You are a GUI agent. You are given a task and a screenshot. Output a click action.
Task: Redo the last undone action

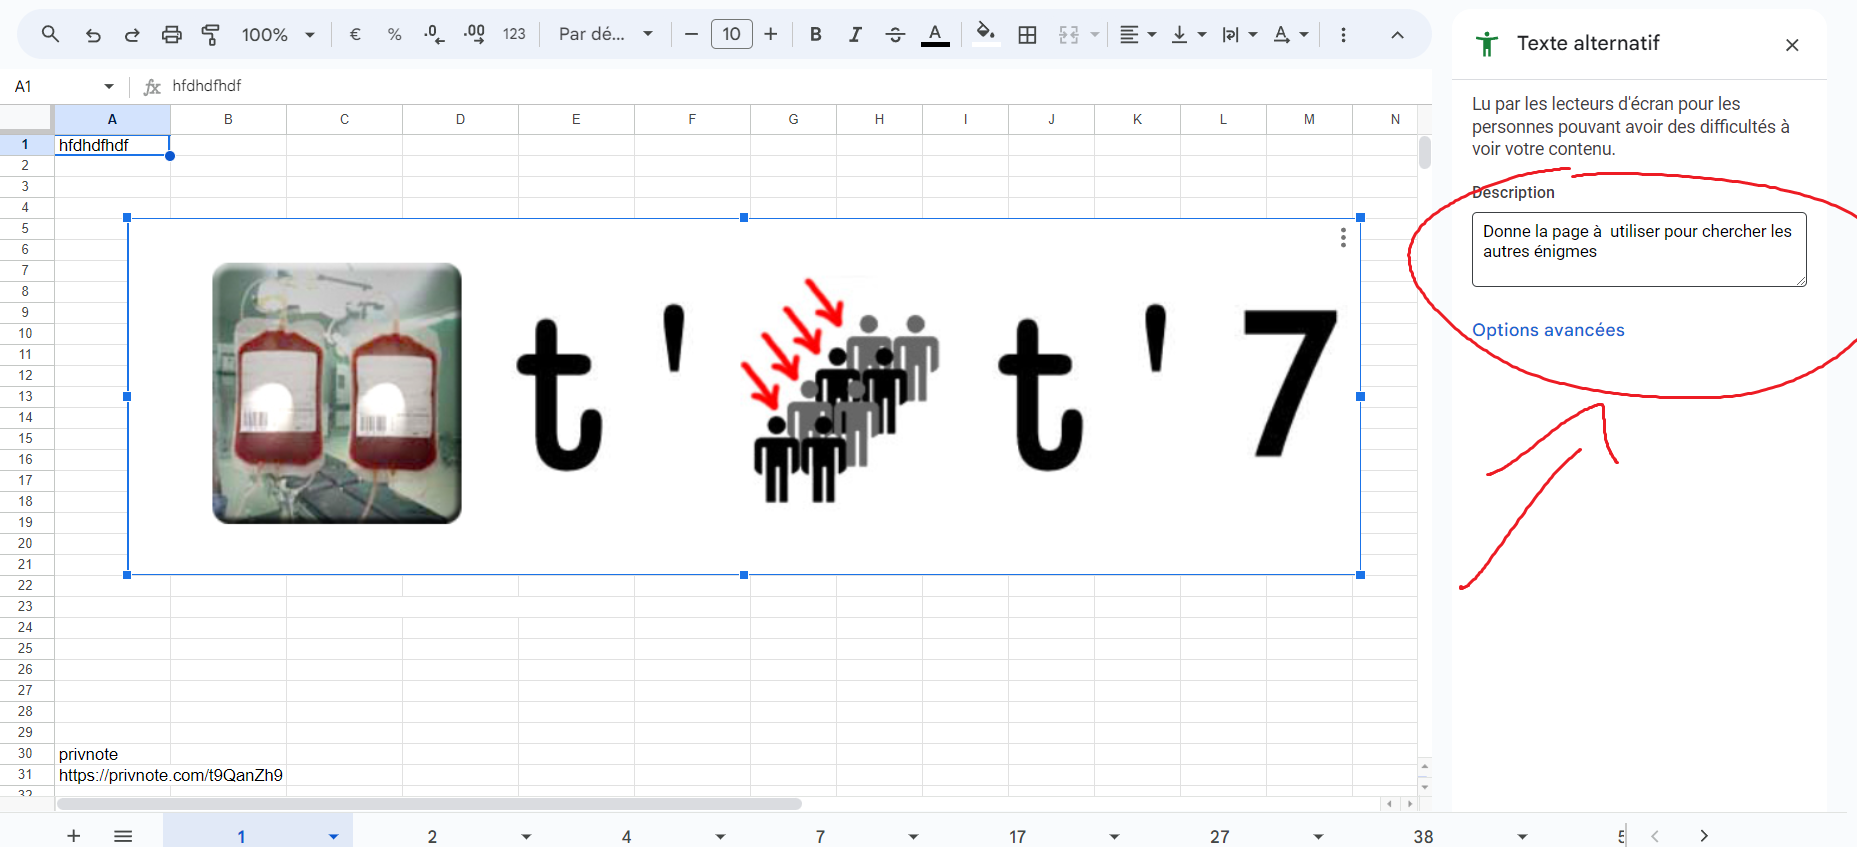[x=132, y=34]
